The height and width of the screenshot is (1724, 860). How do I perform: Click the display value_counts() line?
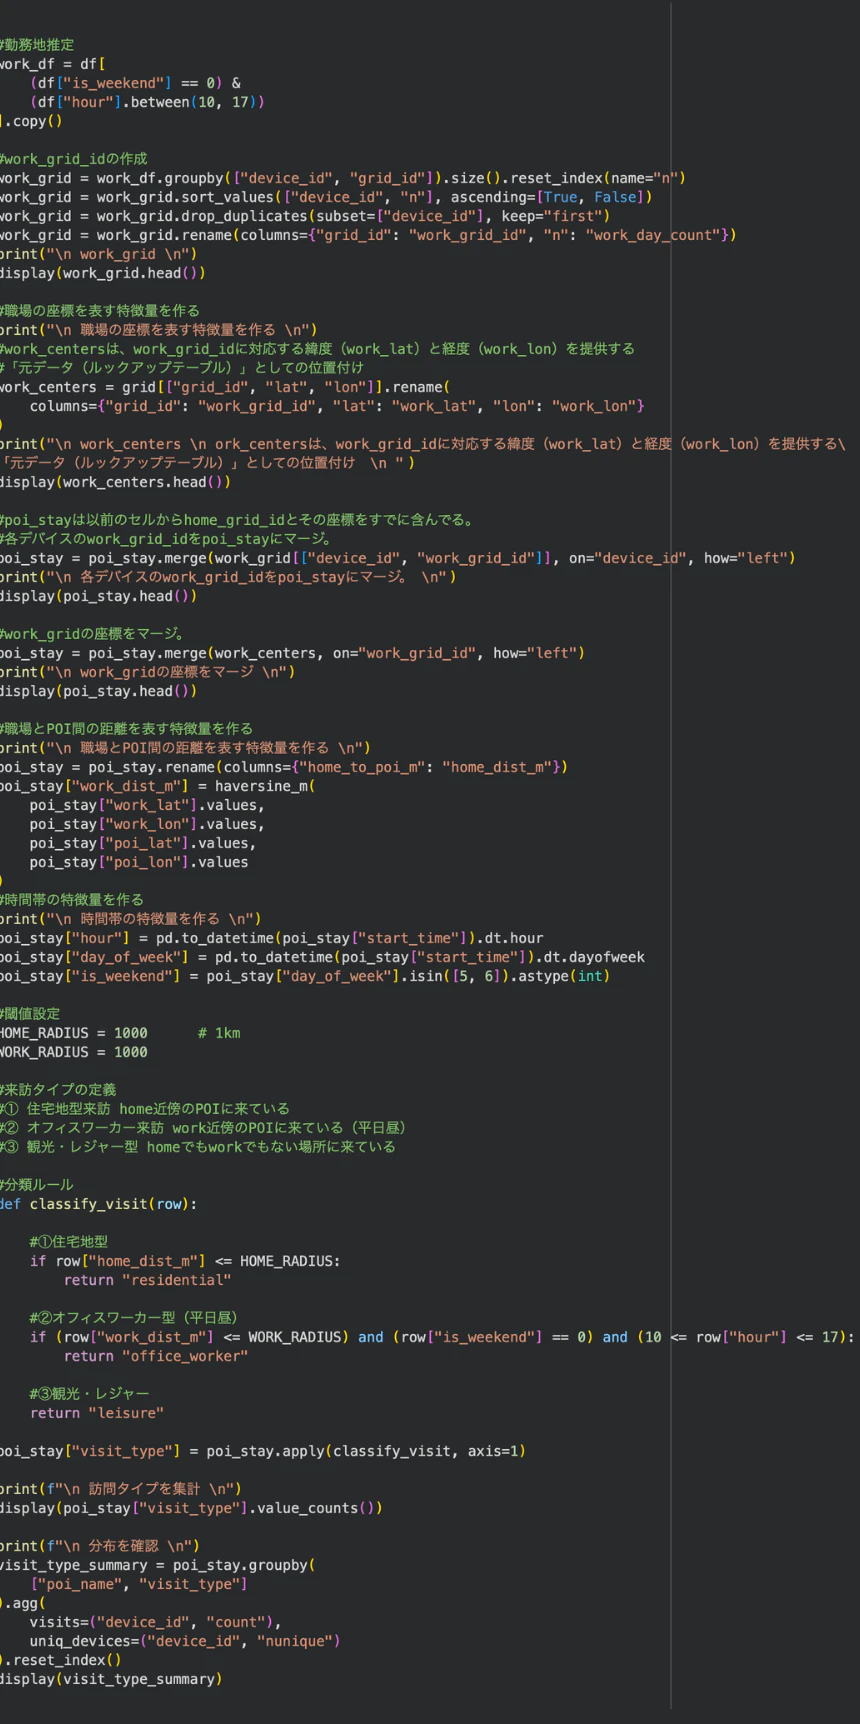[191, 1508]
